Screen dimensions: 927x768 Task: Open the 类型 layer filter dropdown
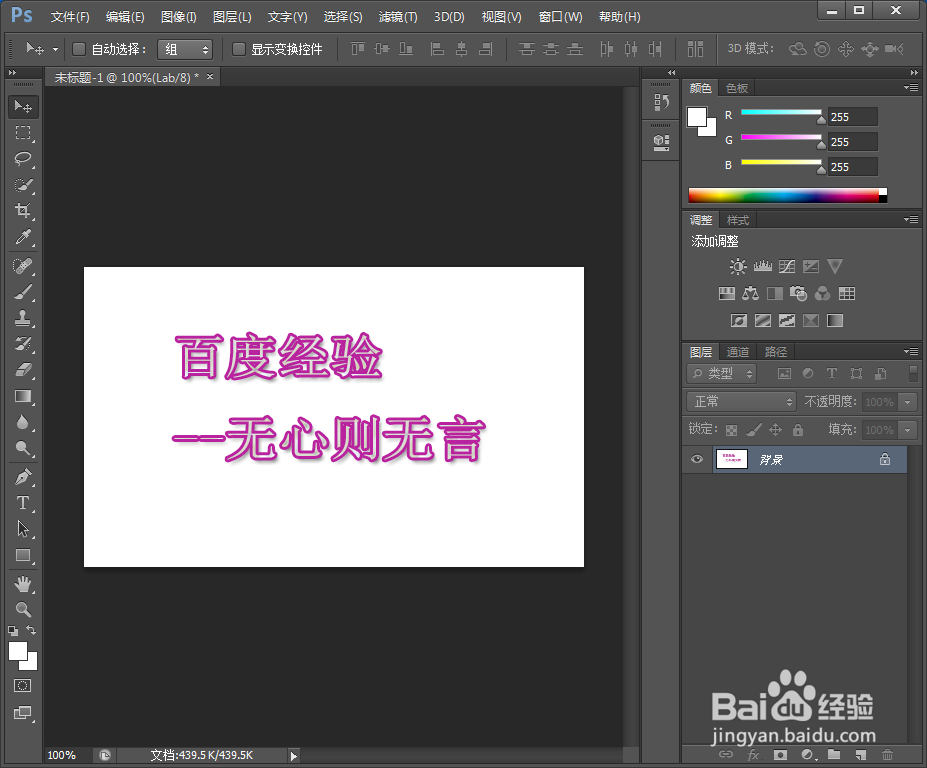722,374
